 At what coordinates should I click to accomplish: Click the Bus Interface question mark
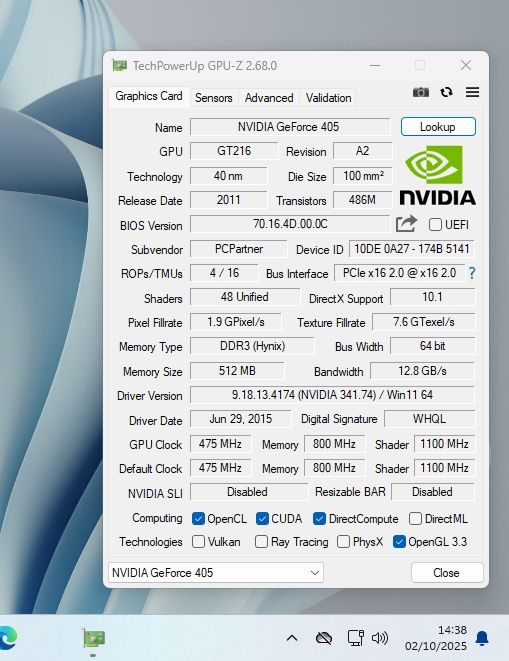(x=472, y=273)
